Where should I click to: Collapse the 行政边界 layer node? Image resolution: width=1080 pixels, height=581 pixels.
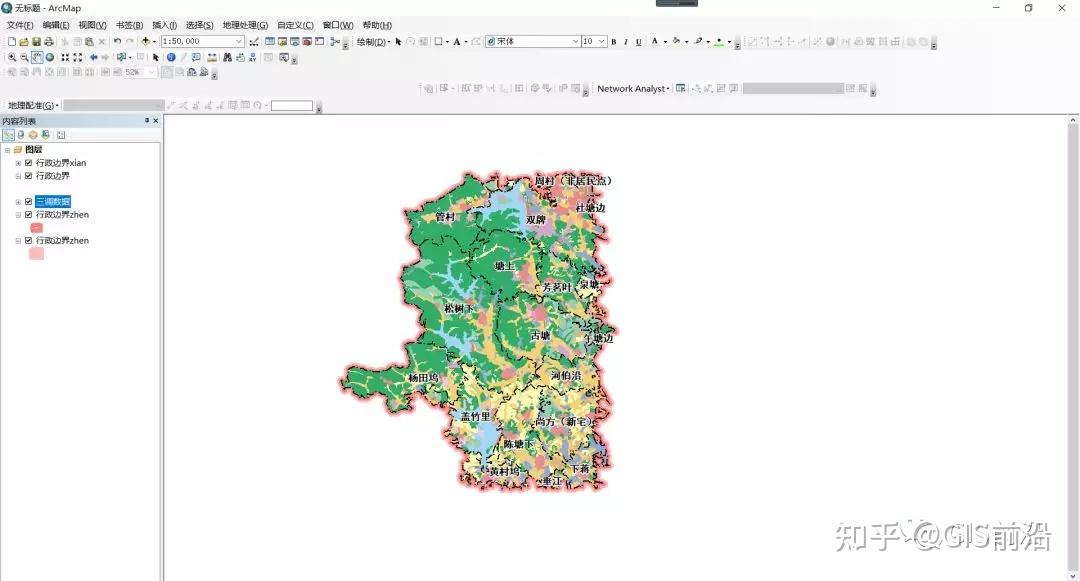pyautogui.click(x=19, y=176)
